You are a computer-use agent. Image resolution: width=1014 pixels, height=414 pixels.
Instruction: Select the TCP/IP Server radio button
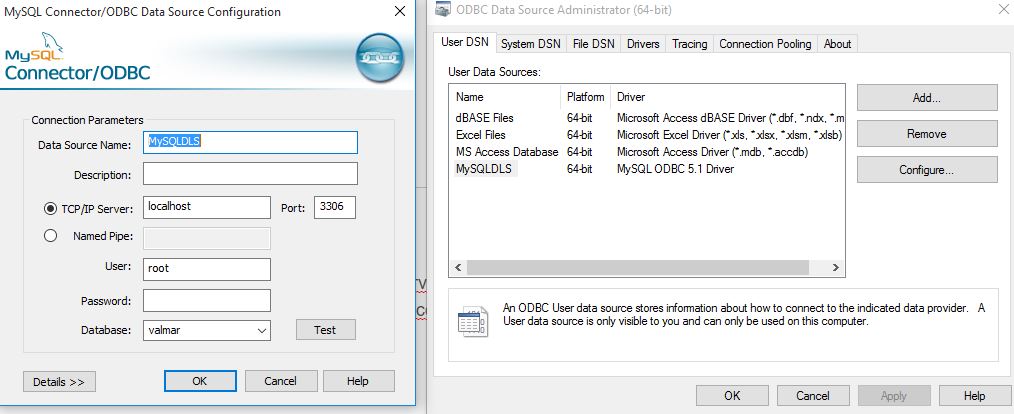(x=50, y=208)
